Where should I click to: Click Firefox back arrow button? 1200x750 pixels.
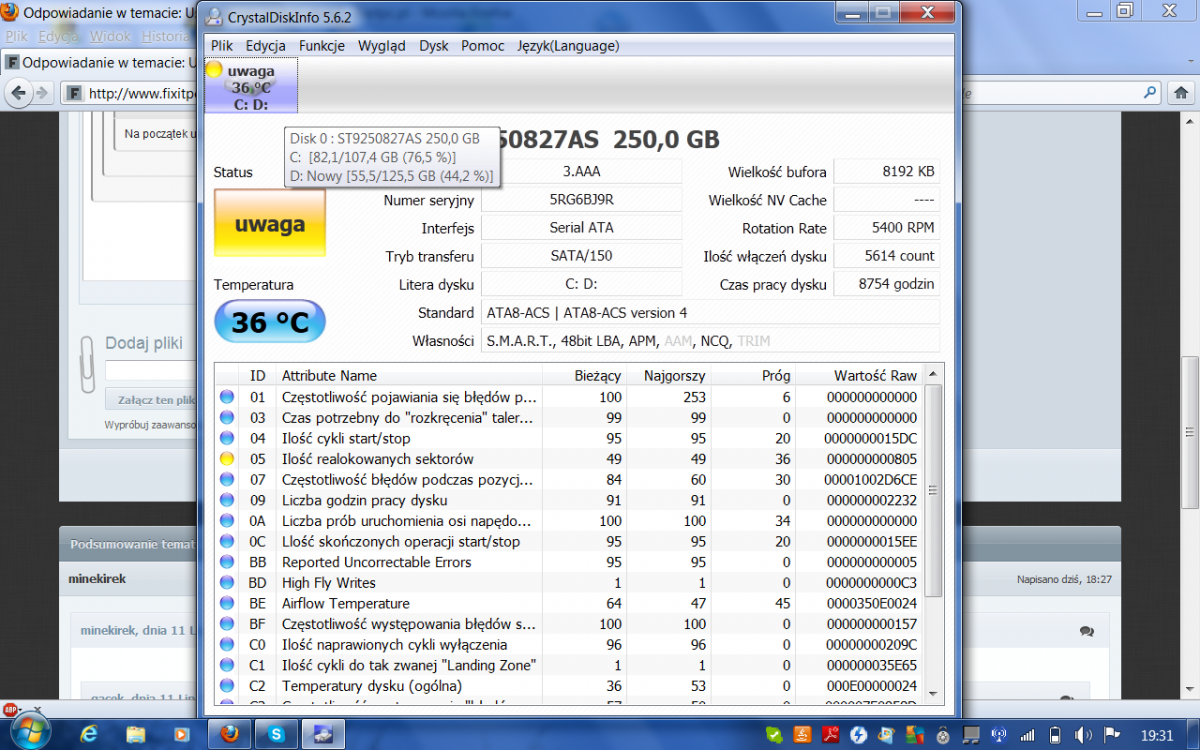coord(18,93)
